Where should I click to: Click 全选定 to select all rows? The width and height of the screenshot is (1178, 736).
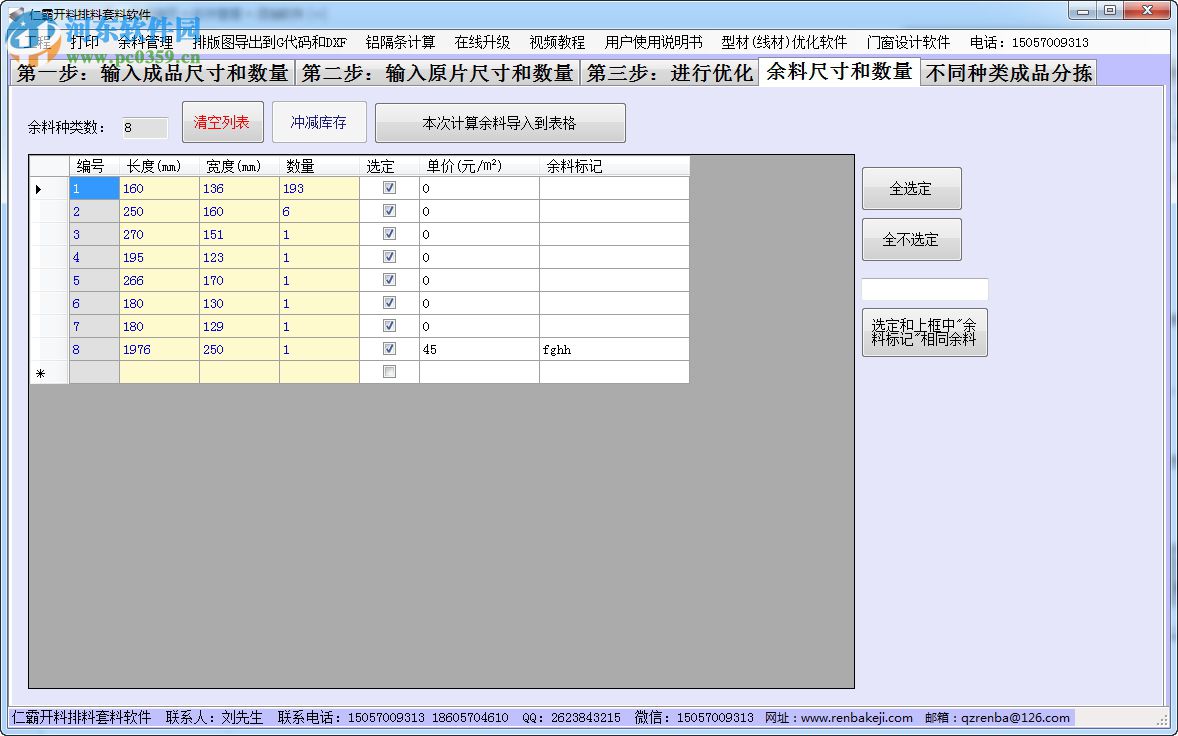[910, 188]
